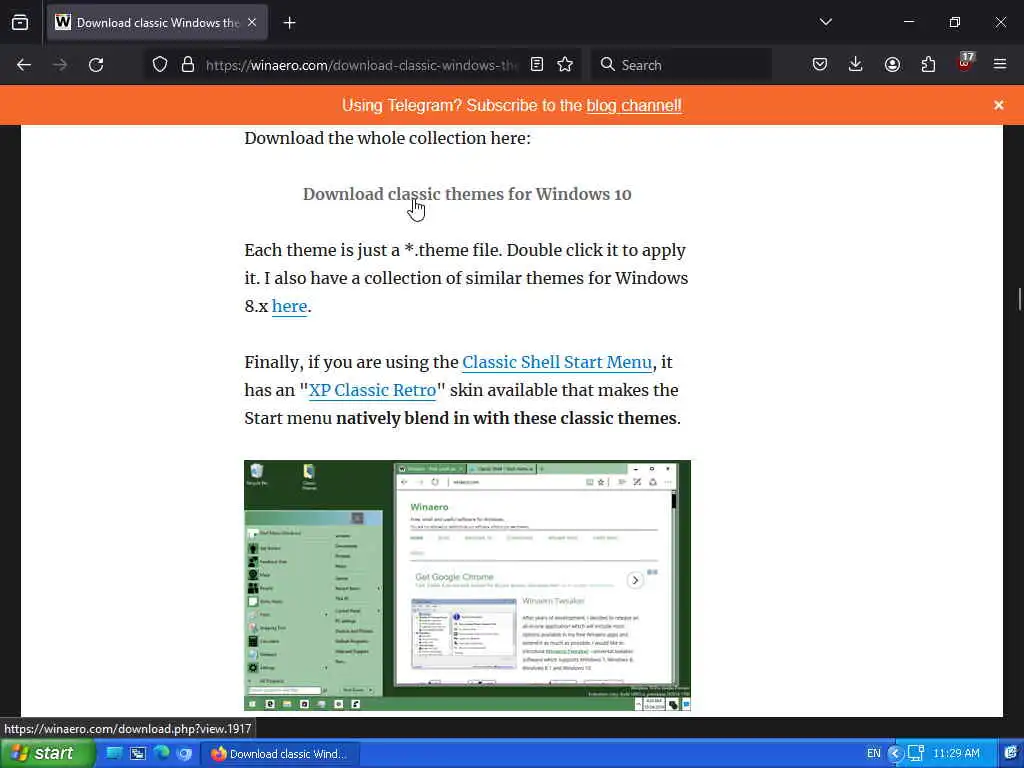Follow the Telegram 'blog channel!' link
This screenshot has height=768, width=1024.
[633, 106]
